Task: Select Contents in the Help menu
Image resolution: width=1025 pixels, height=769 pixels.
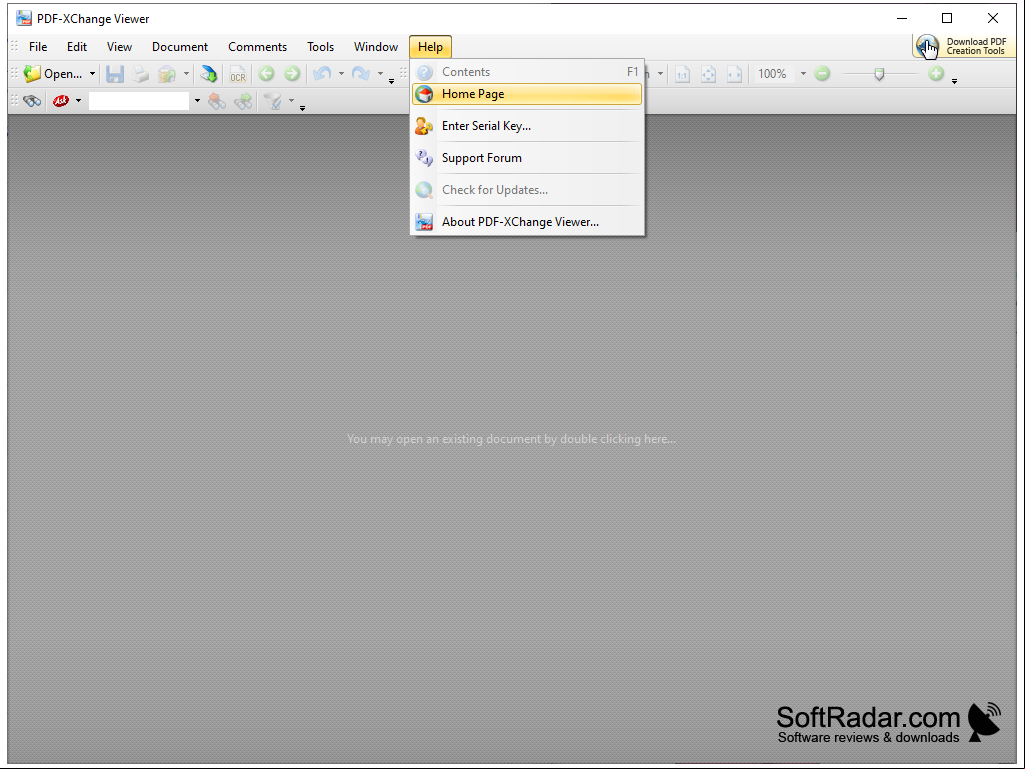Action: [527, 72]
